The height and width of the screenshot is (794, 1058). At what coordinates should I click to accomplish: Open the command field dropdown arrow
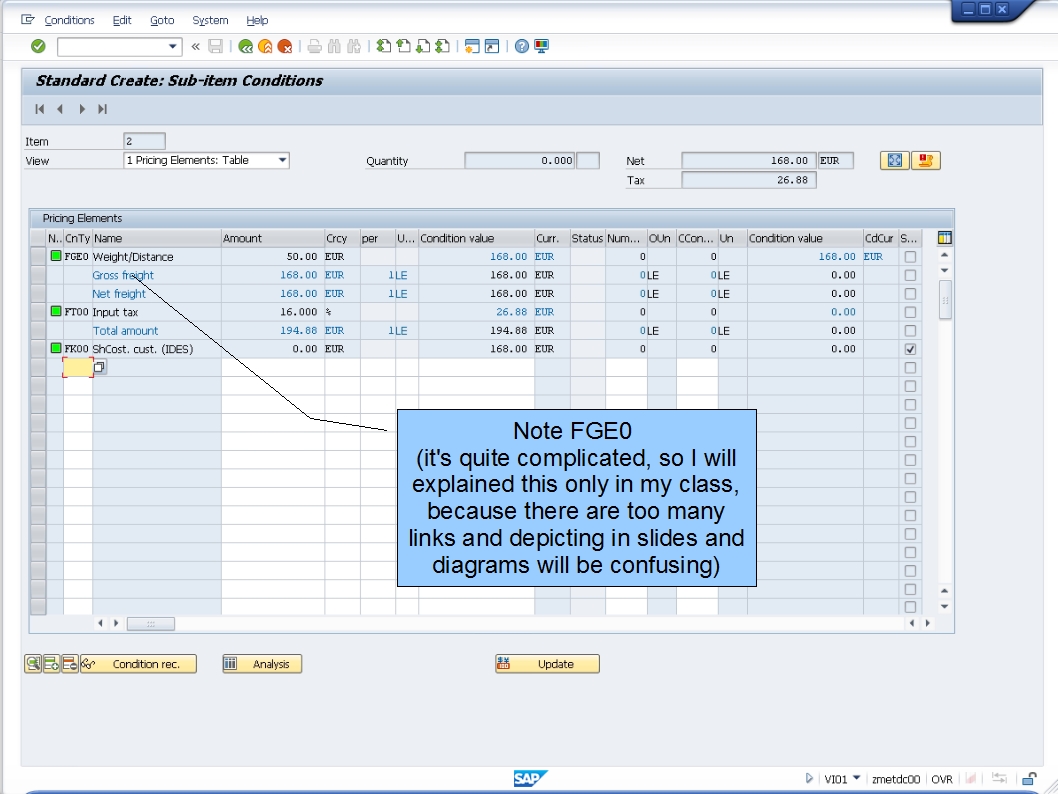click(170, 45)
